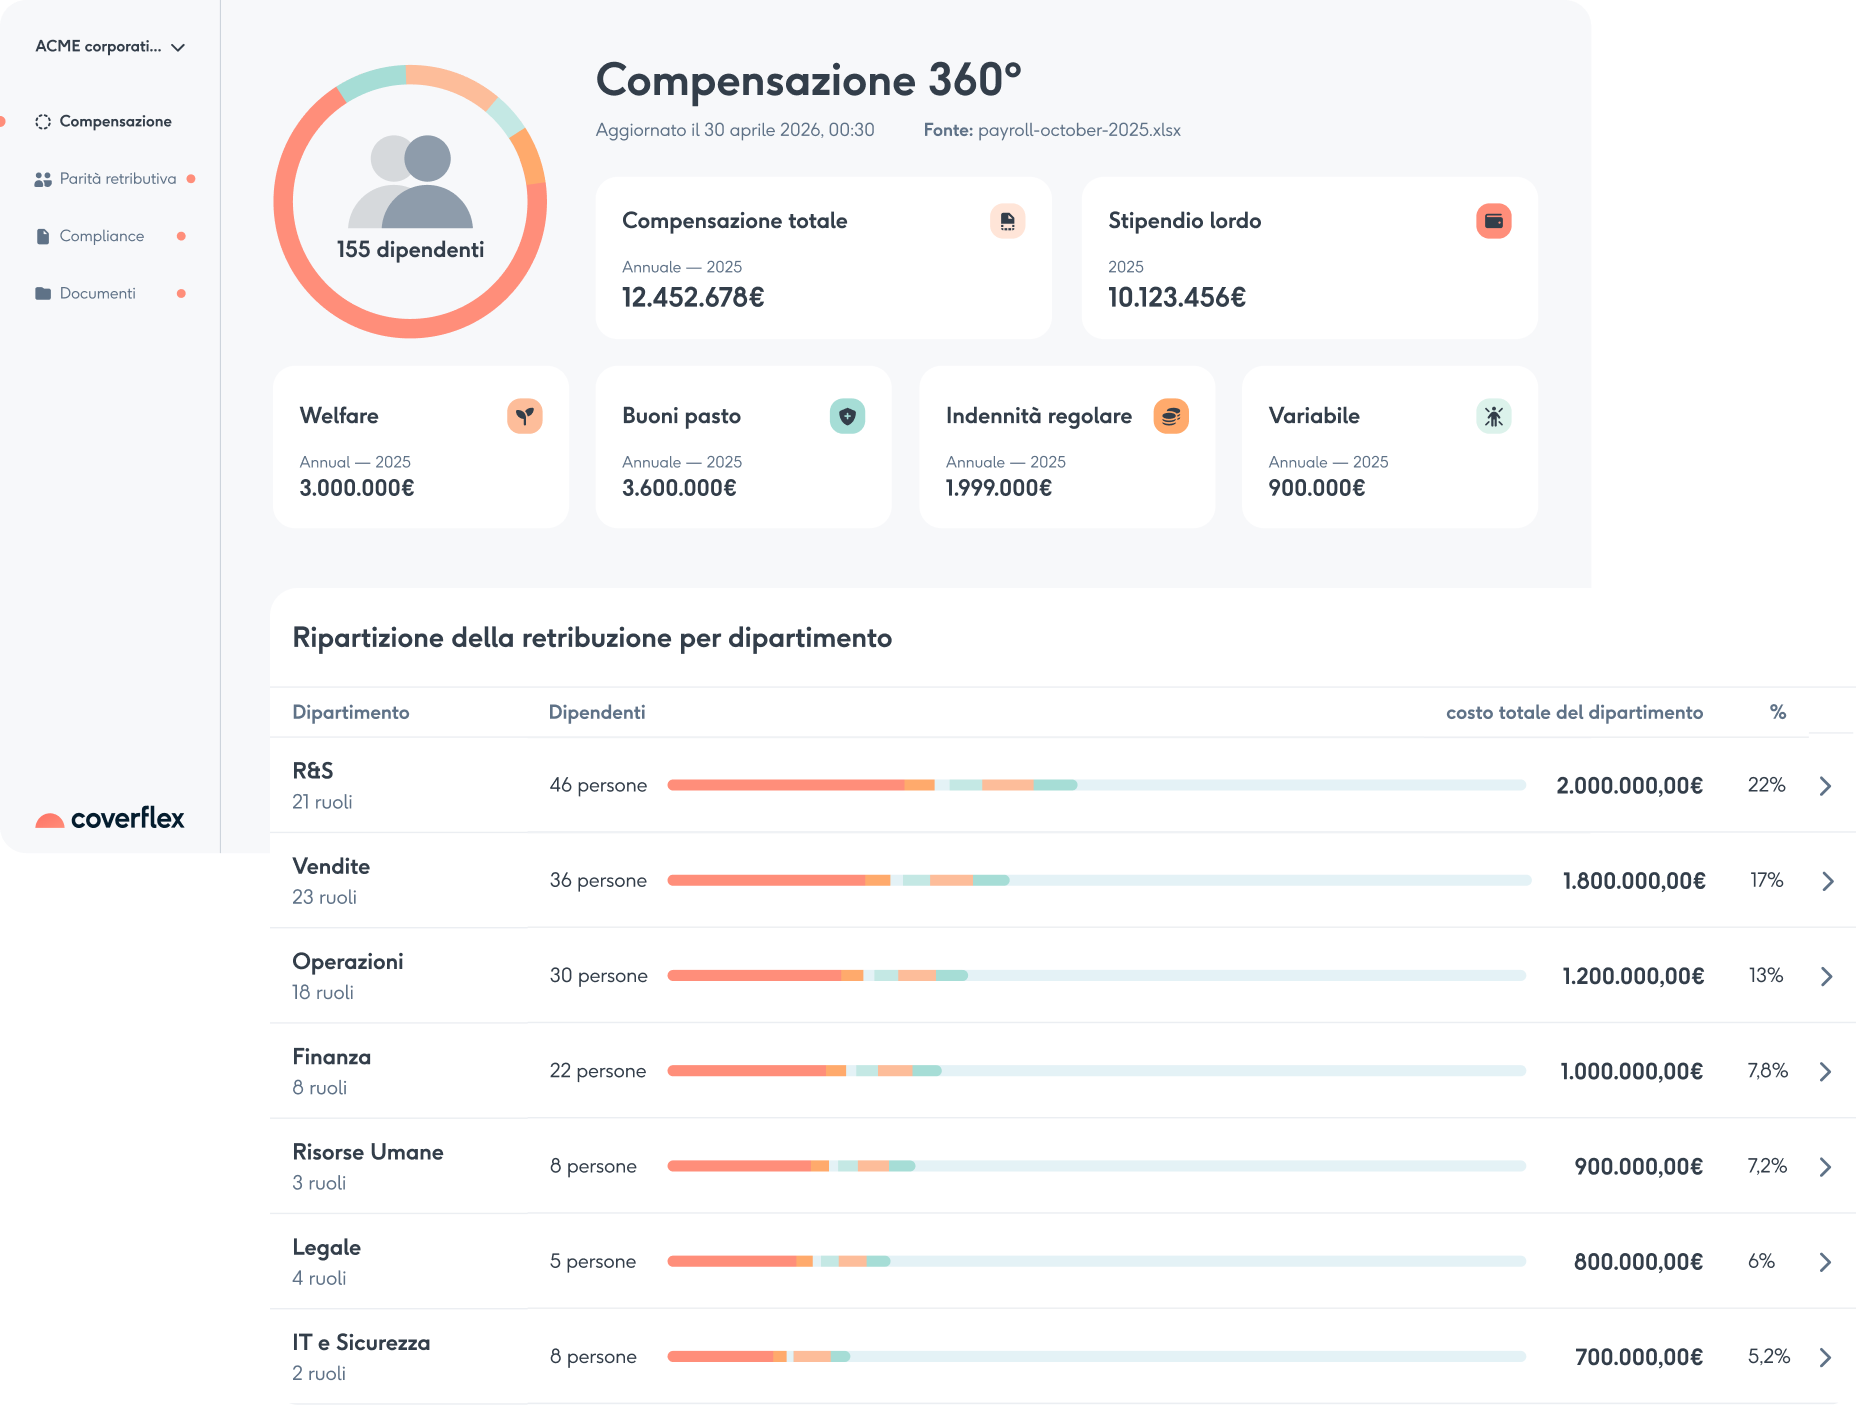The height and width of the screenshot is (1405, 1856).
Task: Expand the Finanza department row chevron
Action: pyautogui.click(x=1825, y=1071)
